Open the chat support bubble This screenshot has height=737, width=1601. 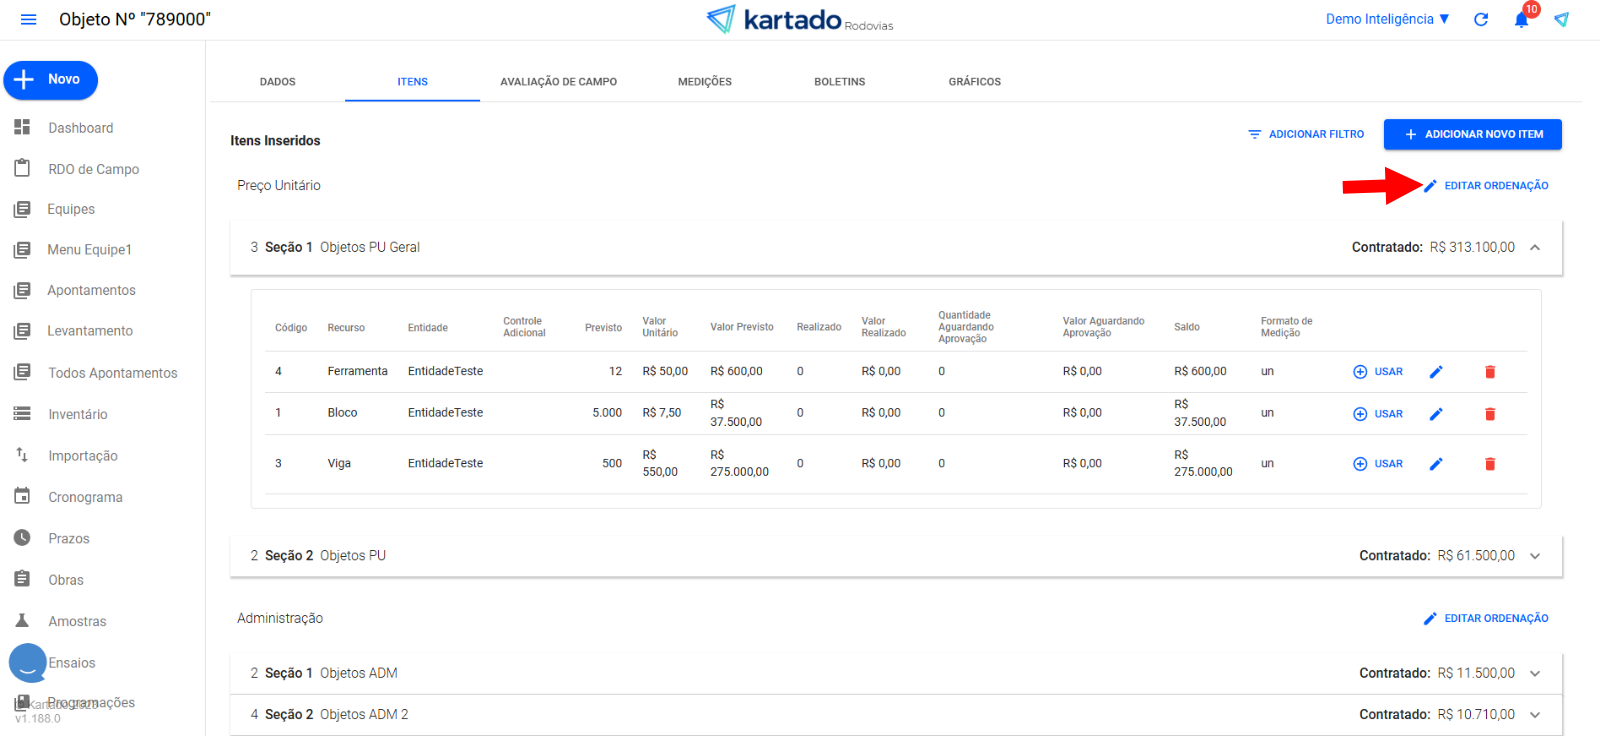pos(28,663)
